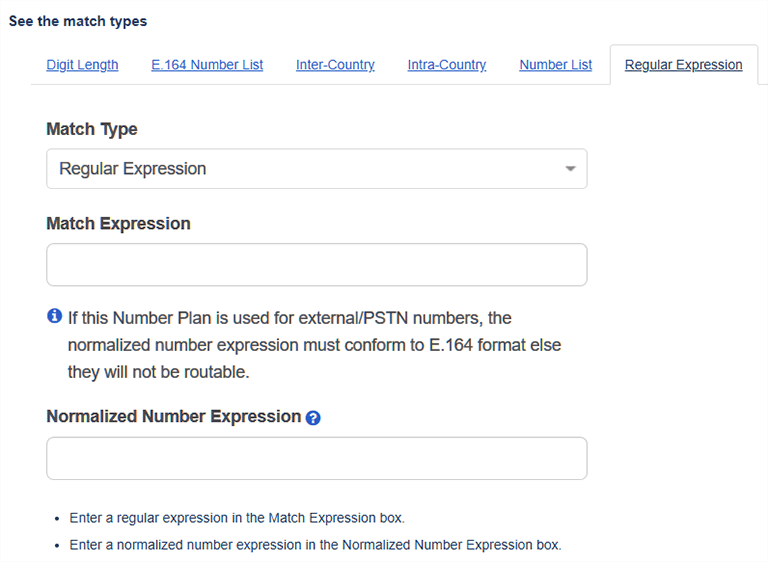Viewport: 768px width, 562px height.
Task: Click the 'See the match types' heading
Action: pyautogui.click(x=78, y=21)
